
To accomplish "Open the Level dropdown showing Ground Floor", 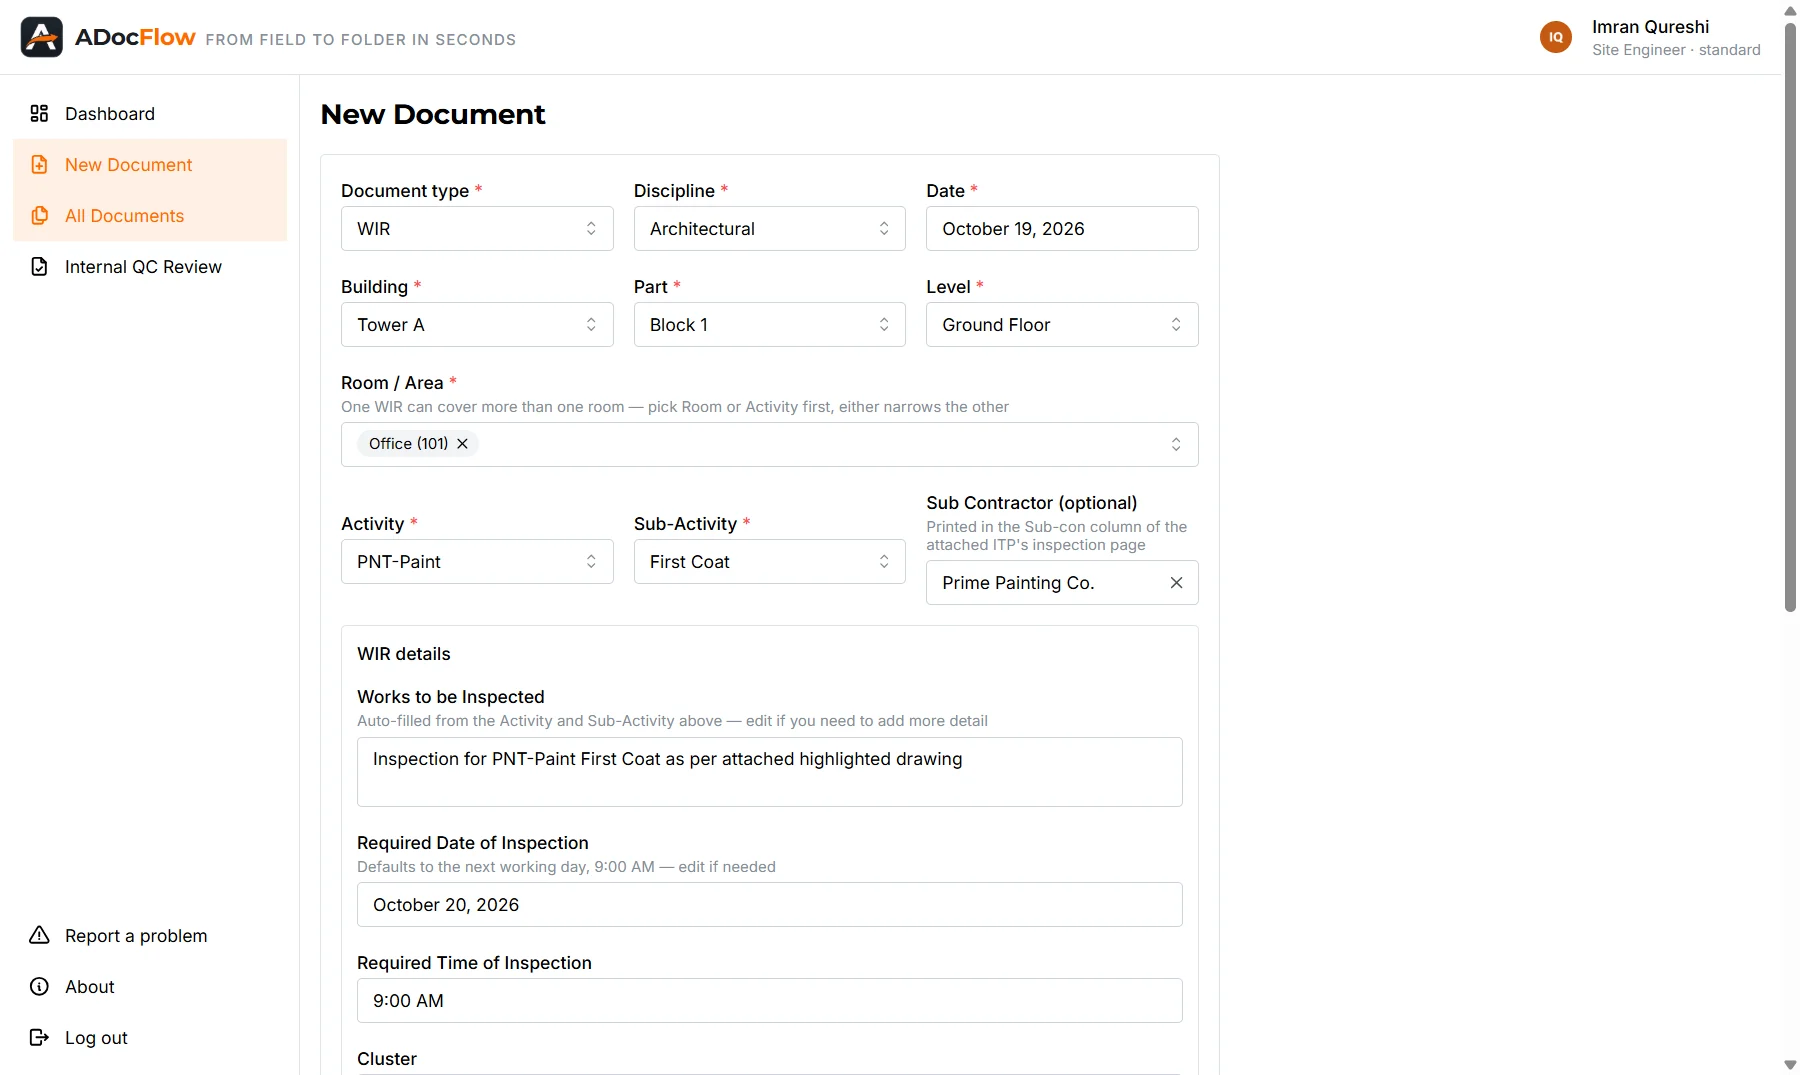I will [x=1062, y=324].
